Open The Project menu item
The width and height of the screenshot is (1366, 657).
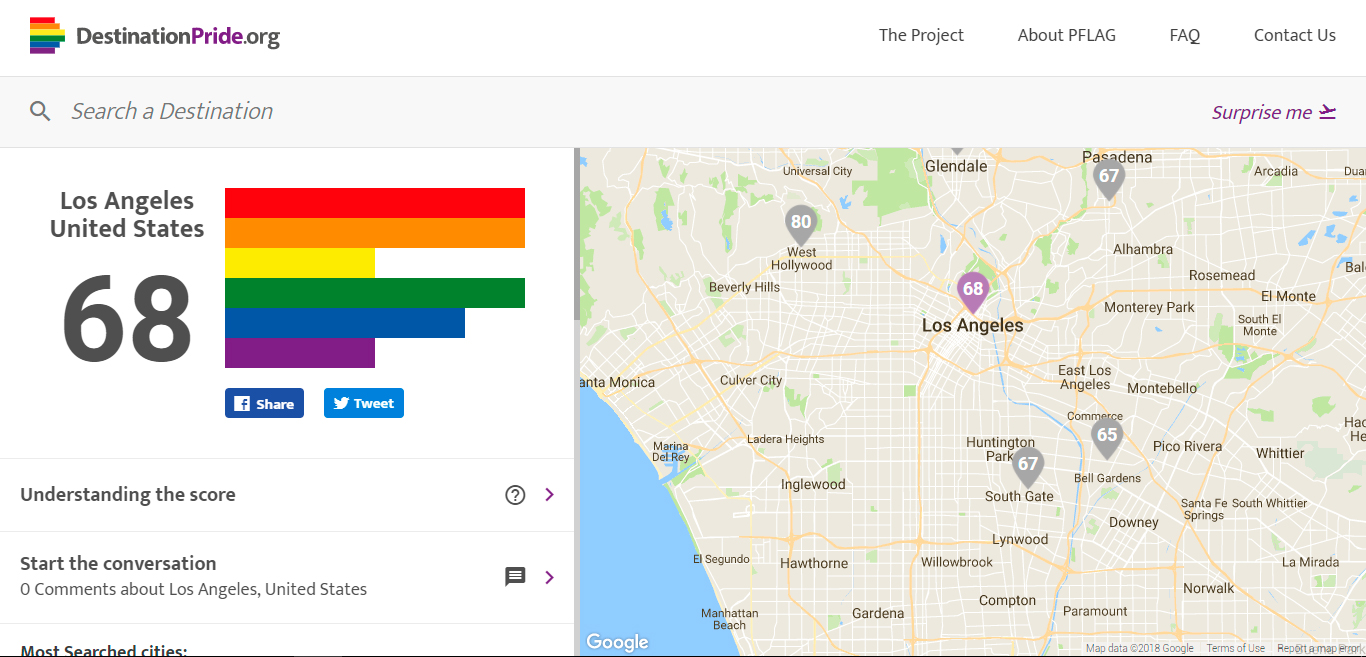(921, 35)
